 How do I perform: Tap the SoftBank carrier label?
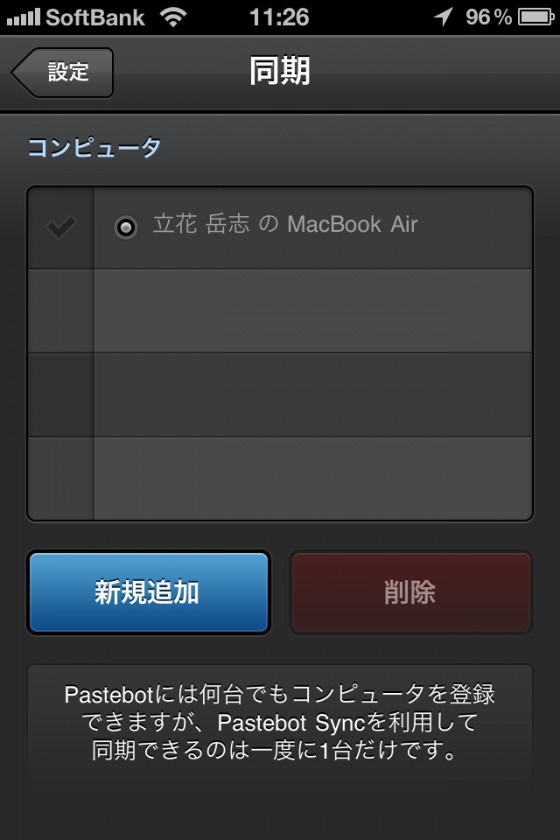coord(95,17)
